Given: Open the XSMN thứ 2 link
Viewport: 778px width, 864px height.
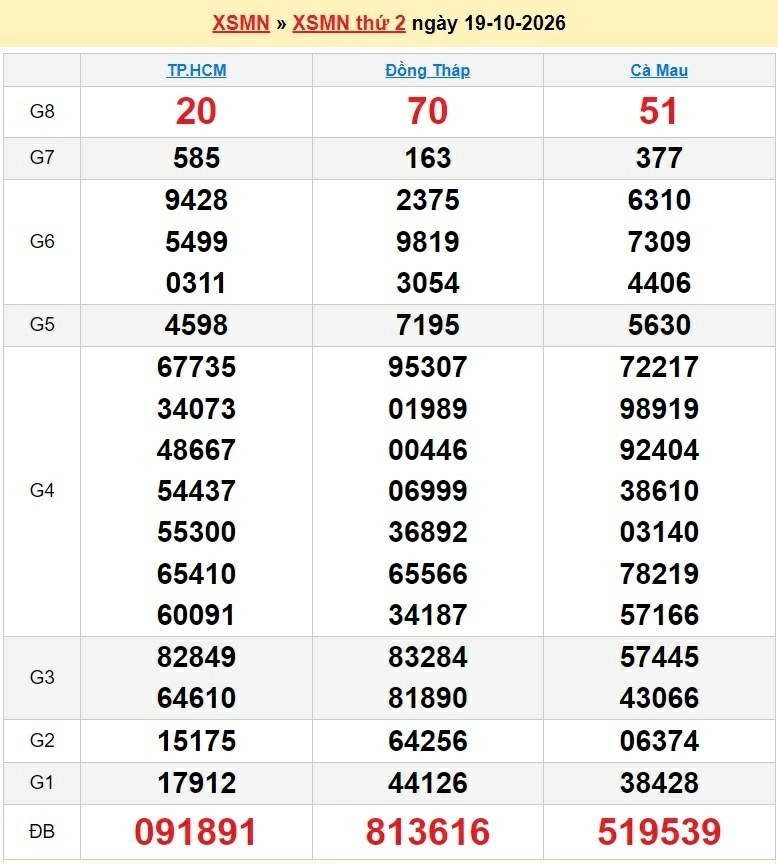Looking at the screenshot, I should [x=349, y=23].
